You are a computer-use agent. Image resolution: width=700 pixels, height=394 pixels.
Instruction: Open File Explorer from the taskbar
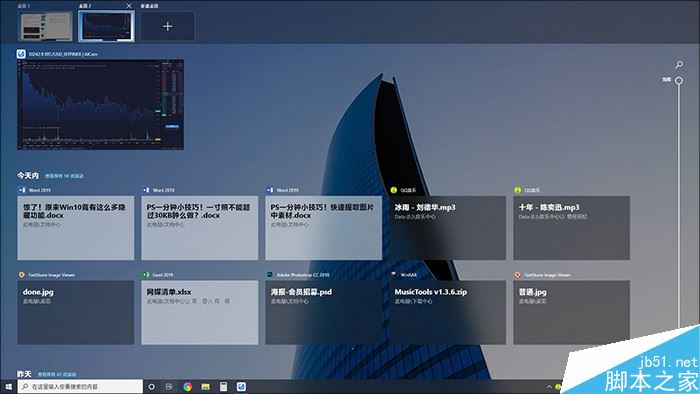205,387
